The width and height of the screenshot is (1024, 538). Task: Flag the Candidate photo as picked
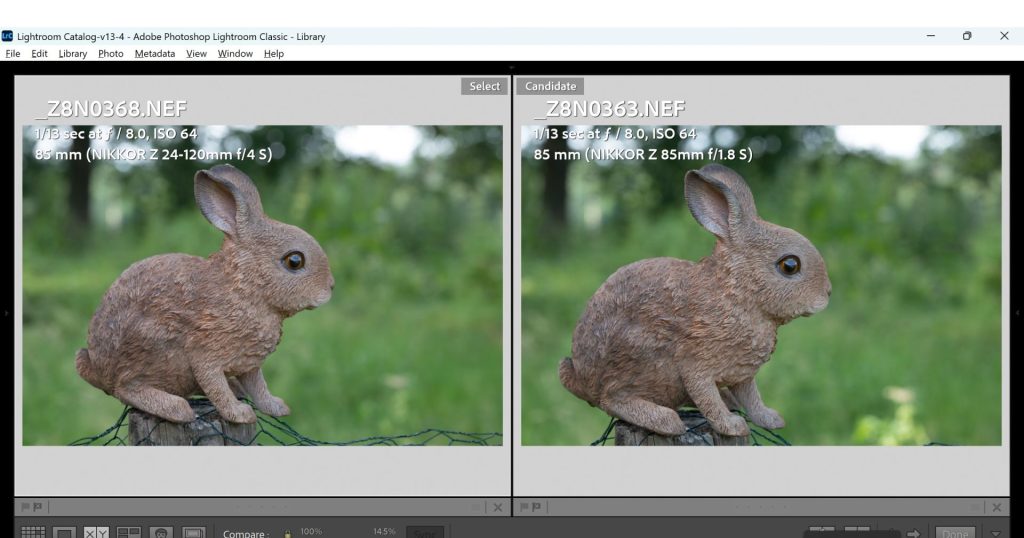[x=524, y=507]
